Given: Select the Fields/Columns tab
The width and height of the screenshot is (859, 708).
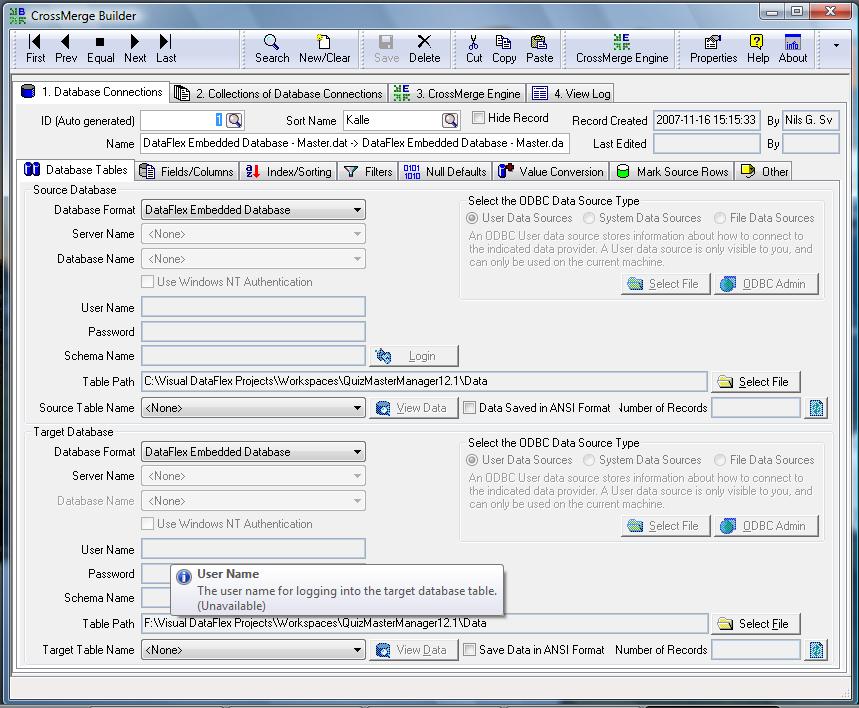Looking at the screenshot, I should pos(187,172).
